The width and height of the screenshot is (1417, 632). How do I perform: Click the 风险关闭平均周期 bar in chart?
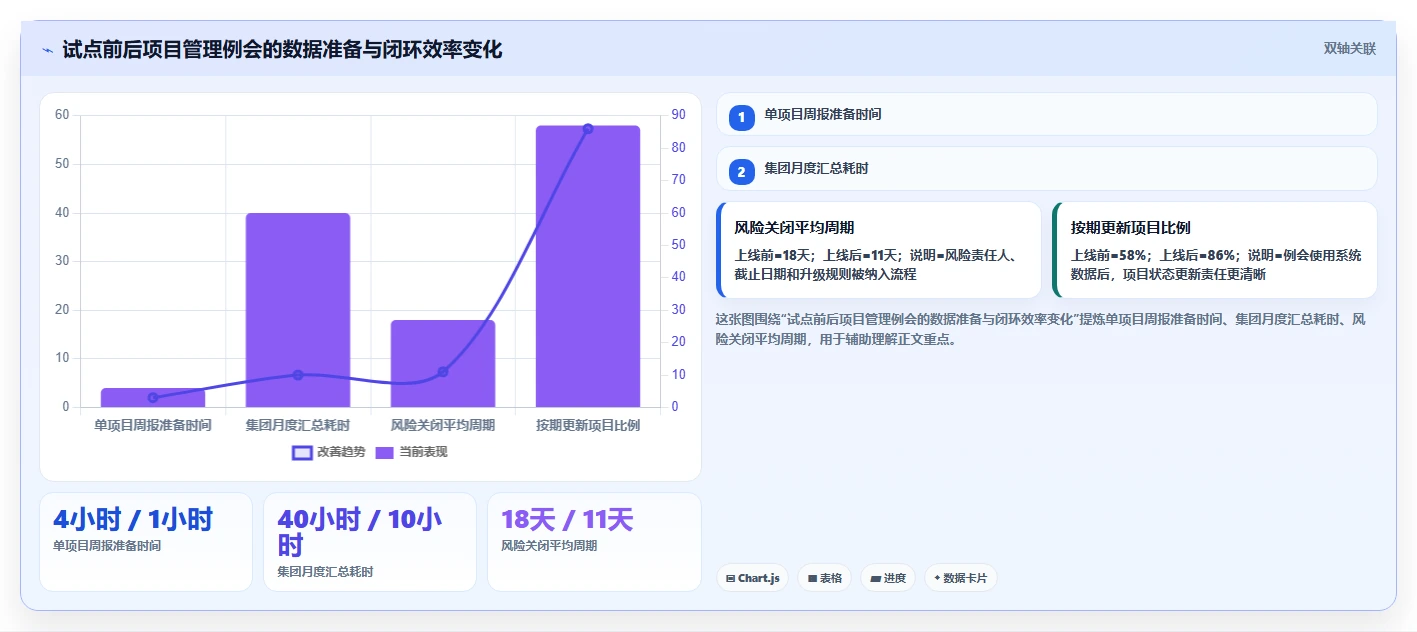tap(443, 363)
